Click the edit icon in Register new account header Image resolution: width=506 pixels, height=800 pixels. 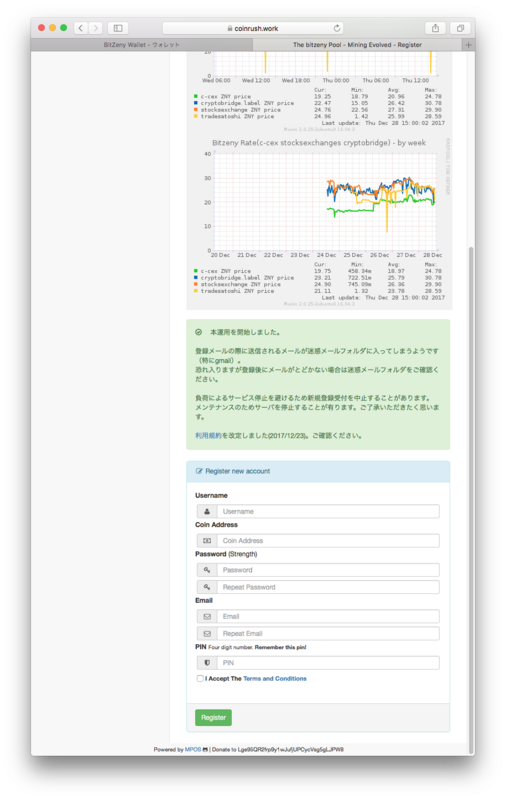199,471
